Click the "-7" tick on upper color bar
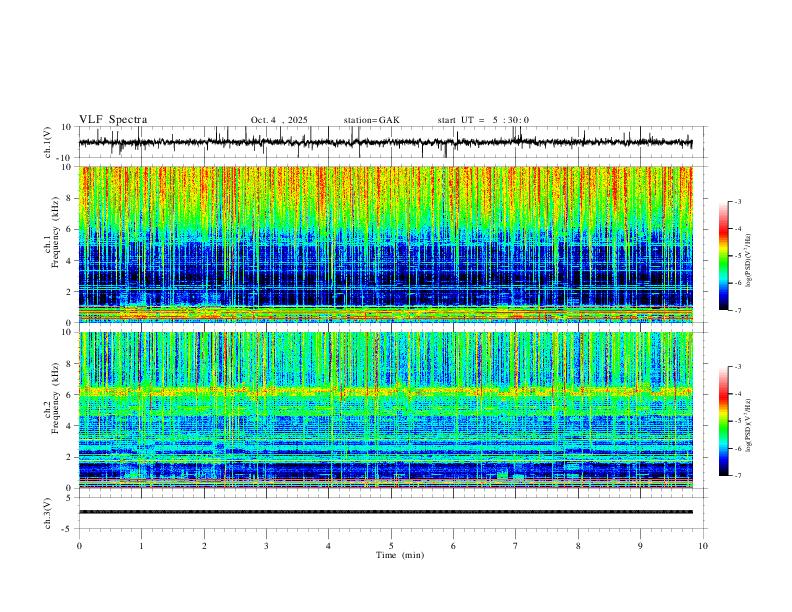 coord(737,311)
